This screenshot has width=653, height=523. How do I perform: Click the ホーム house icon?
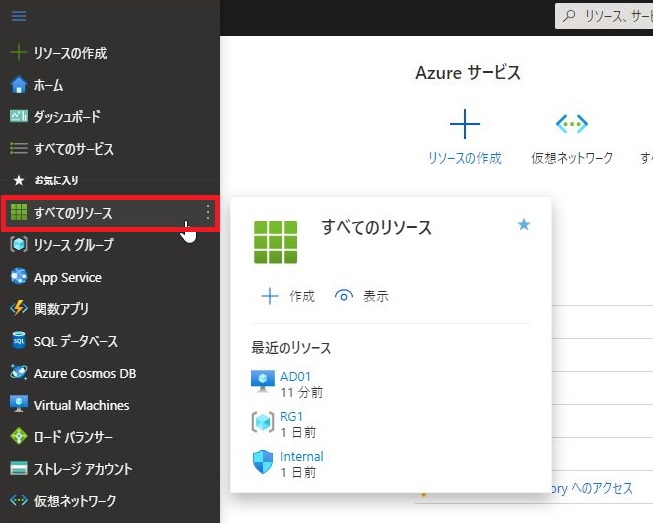[x=18, y=85]
